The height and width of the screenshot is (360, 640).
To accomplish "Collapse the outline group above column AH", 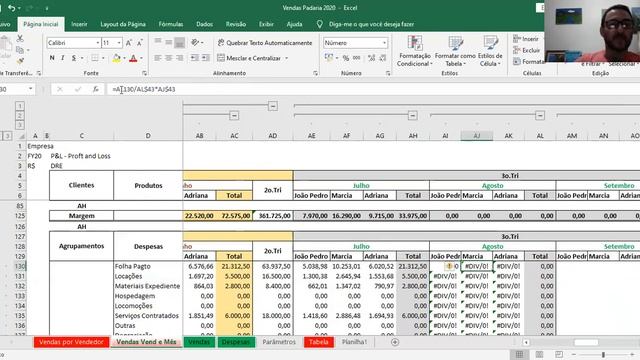I will pyautogui.click(x=412, y=116).
